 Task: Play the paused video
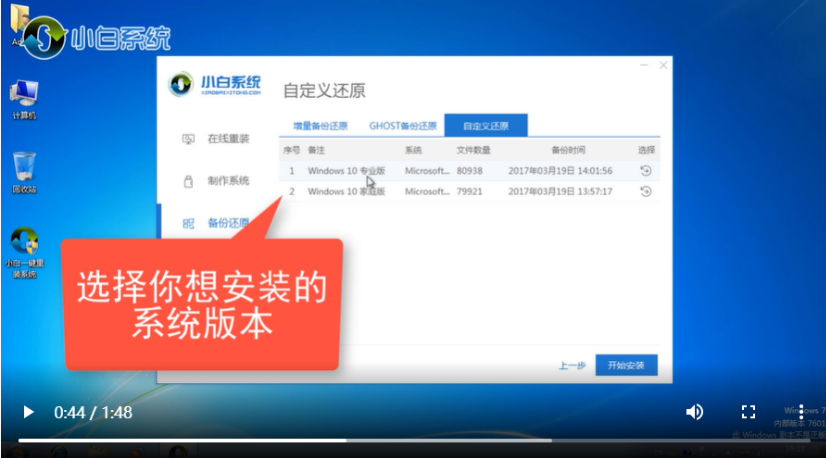coord(28,412)
